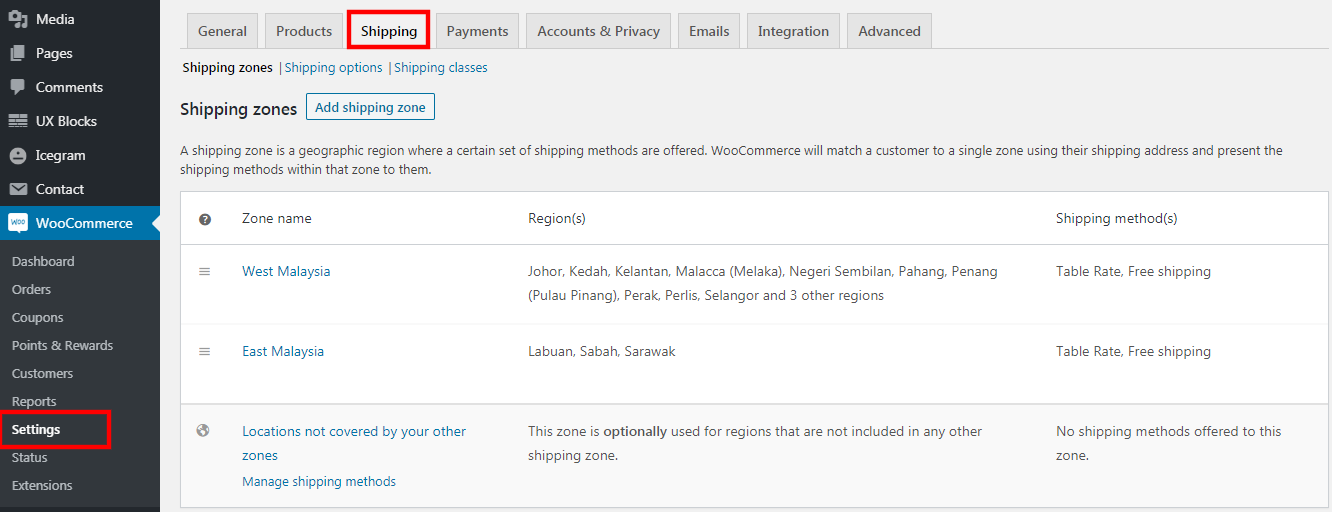Viewport: 1332px width, 512px height.
Task: Click East Malaysia's Table Rate, Free shipping text
Action: (x=1133, y=351)
